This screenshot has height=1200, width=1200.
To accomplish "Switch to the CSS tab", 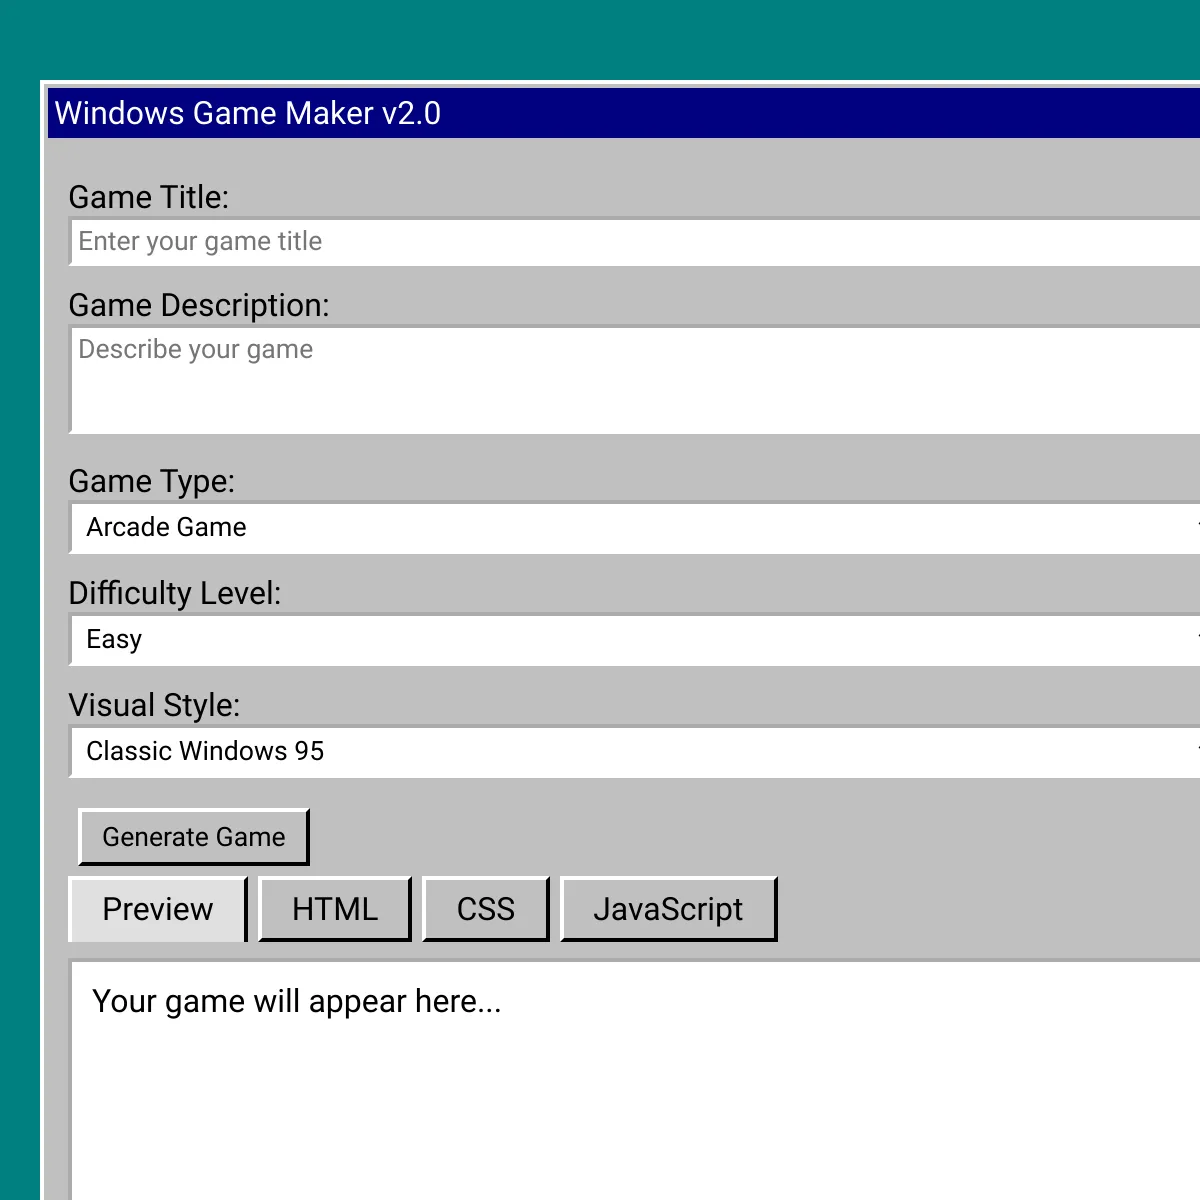I will 486,909.
